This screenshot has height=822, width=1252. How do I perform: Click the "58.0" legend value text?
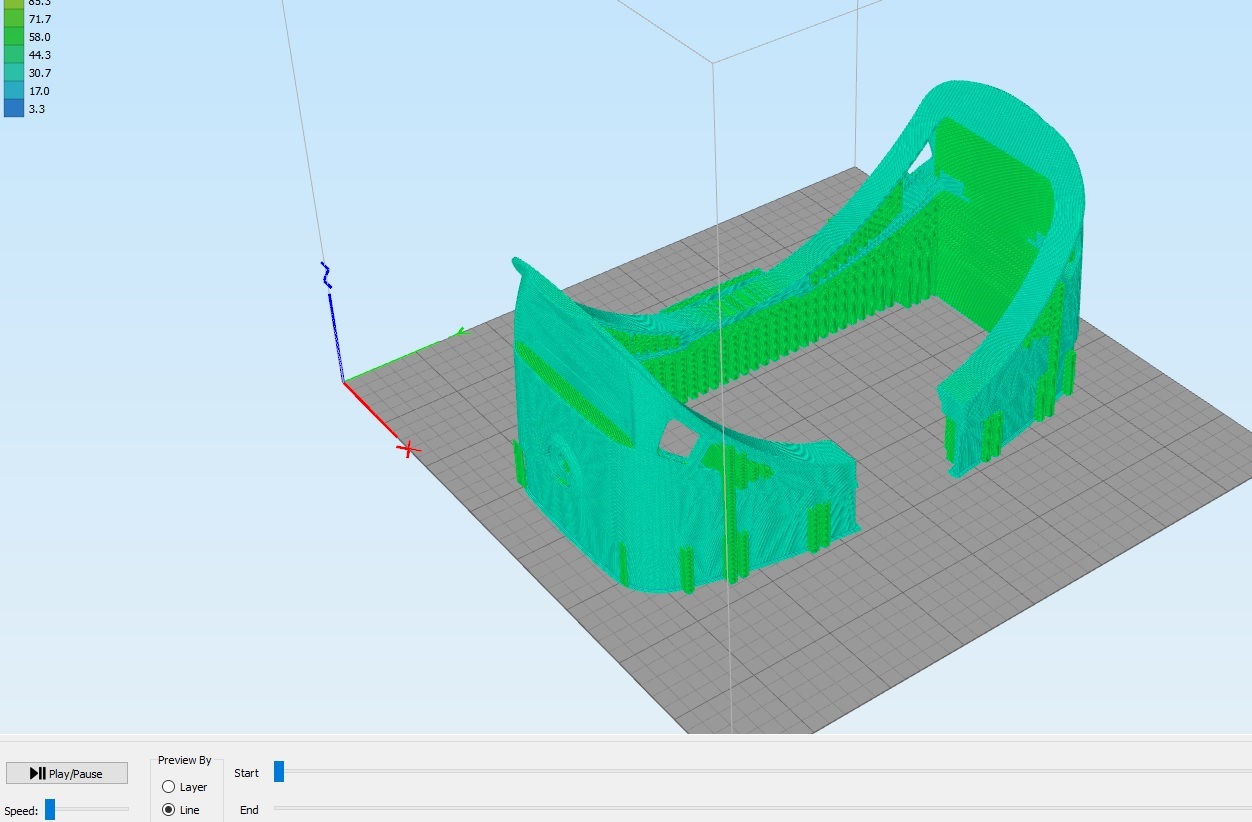39,37
